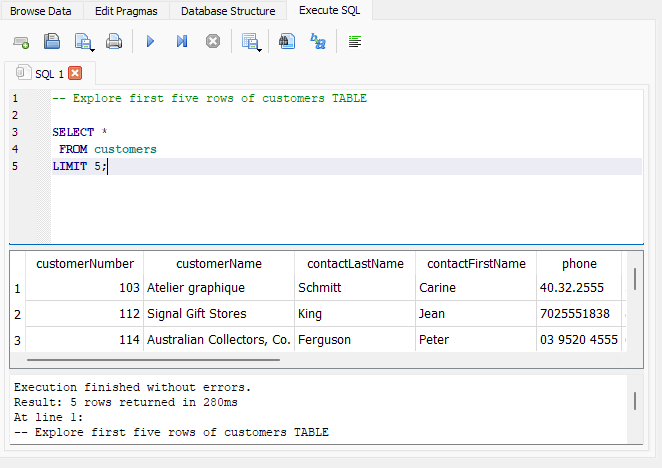The image size is (662, 468).
Task: Open find and replace icon
Action: tap(318, 42)
